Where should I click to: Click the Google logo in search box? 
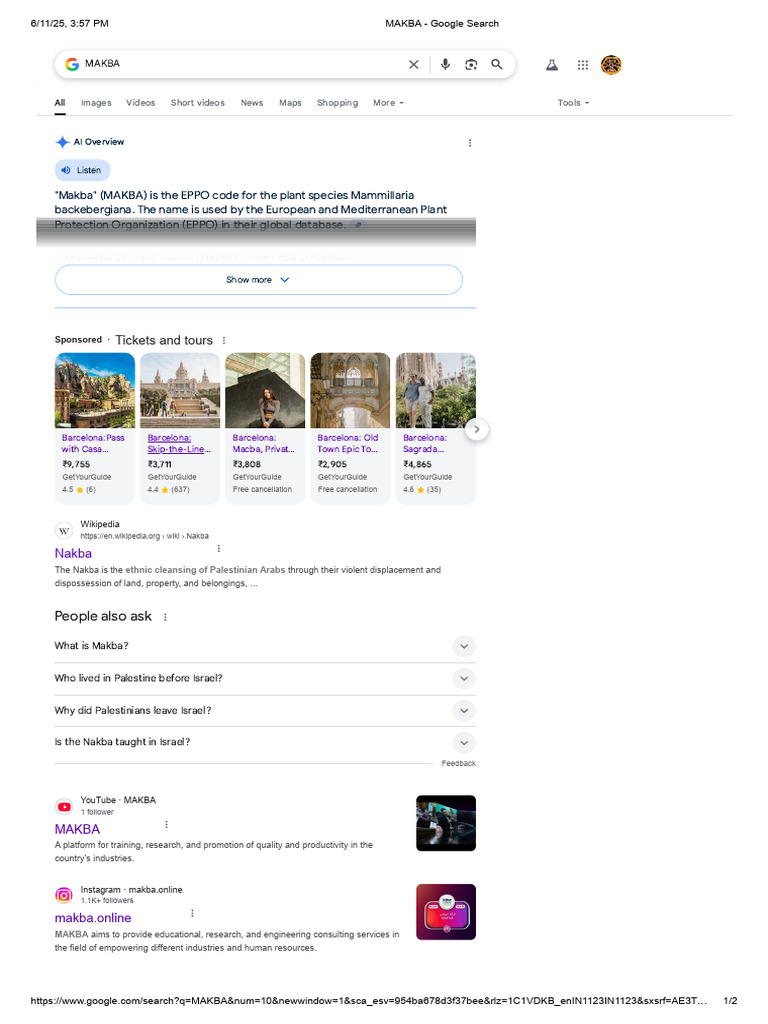coord(72,64)
